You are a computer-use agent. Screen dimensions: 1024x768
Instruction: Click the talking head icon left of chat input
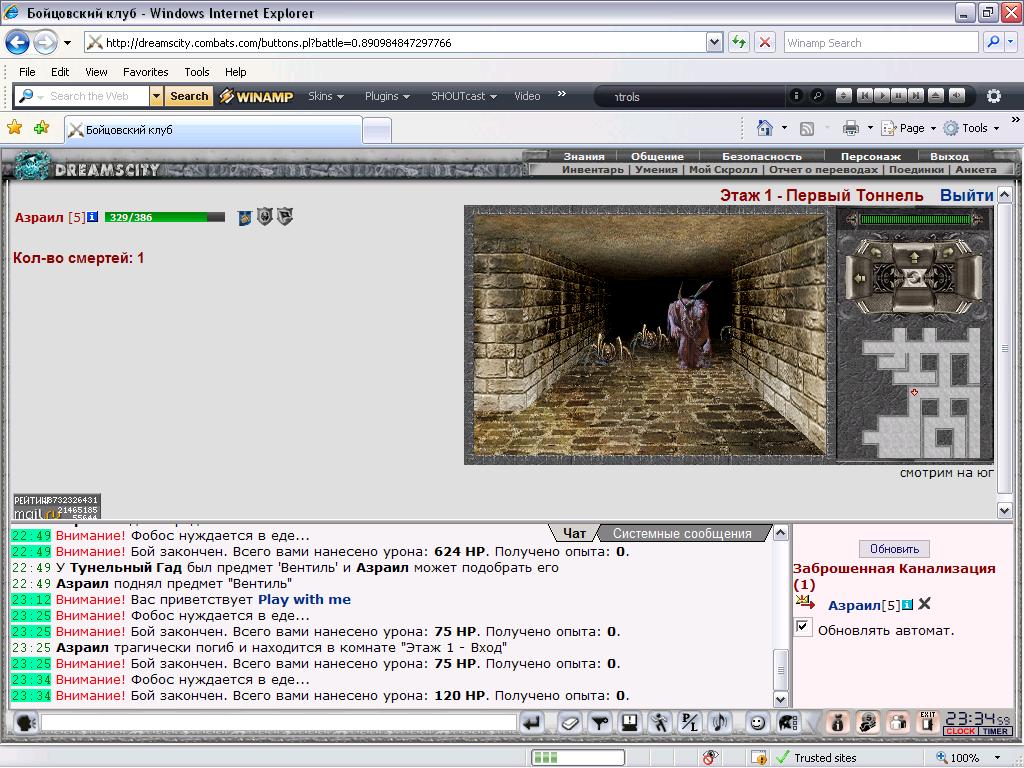(25, 723)
